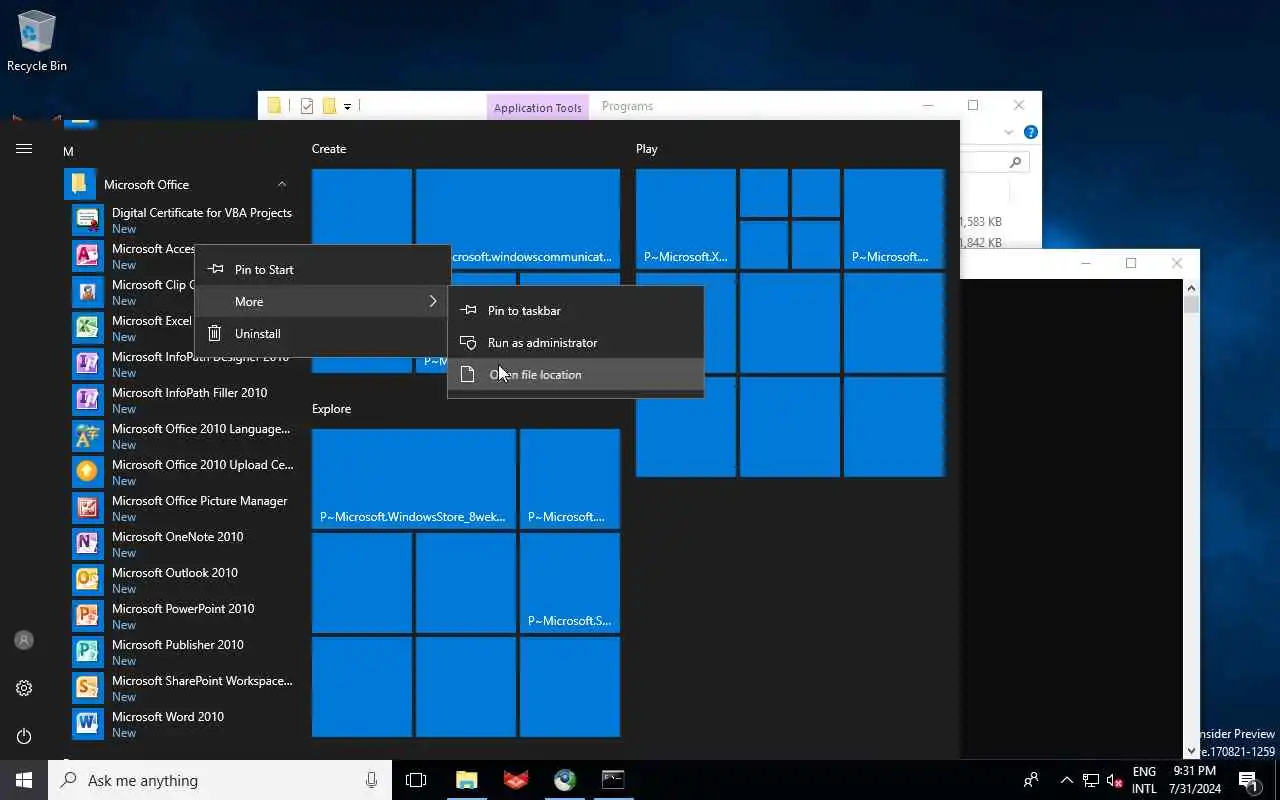The image size is (1280, 800).
Task: Open the Settings gear in Start menu
Action: click(x=24, y=688)
